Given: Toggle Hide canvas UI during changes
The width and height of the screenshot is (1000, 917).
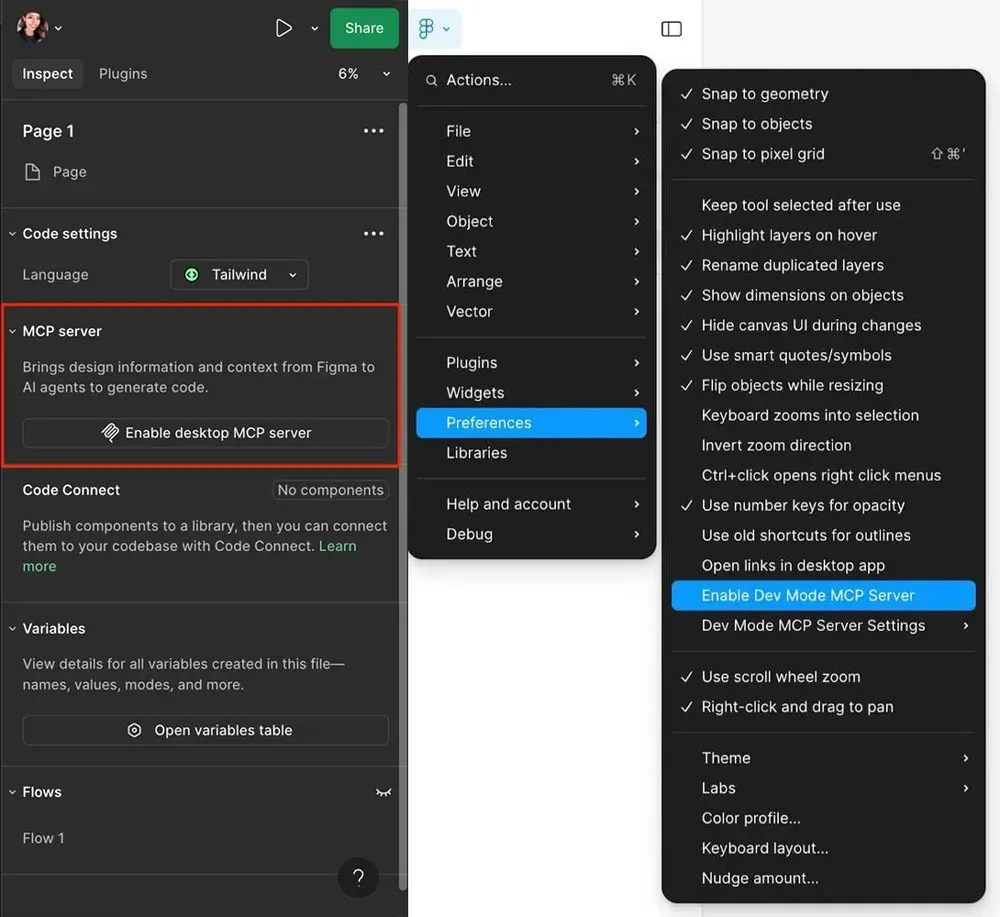Looking at the screenshot, I should pyautogui.click(x=823, y=325).
